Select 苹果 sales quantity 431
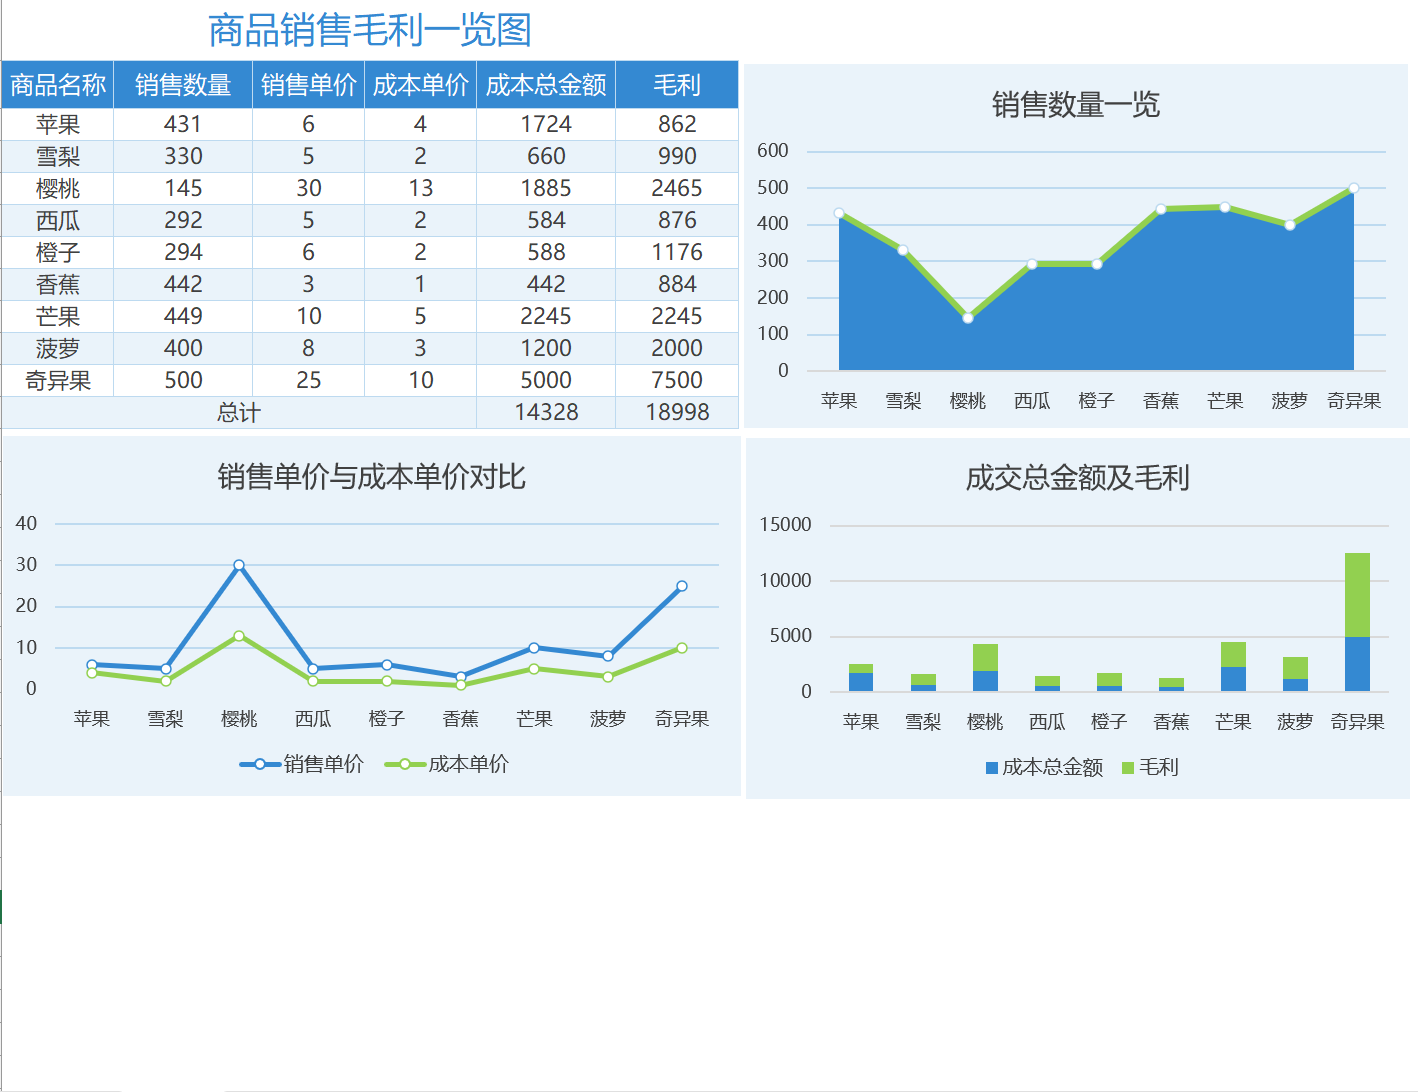Viewport: 1418px width, 1092px height. pyautogui.click(x=183, y=124)
